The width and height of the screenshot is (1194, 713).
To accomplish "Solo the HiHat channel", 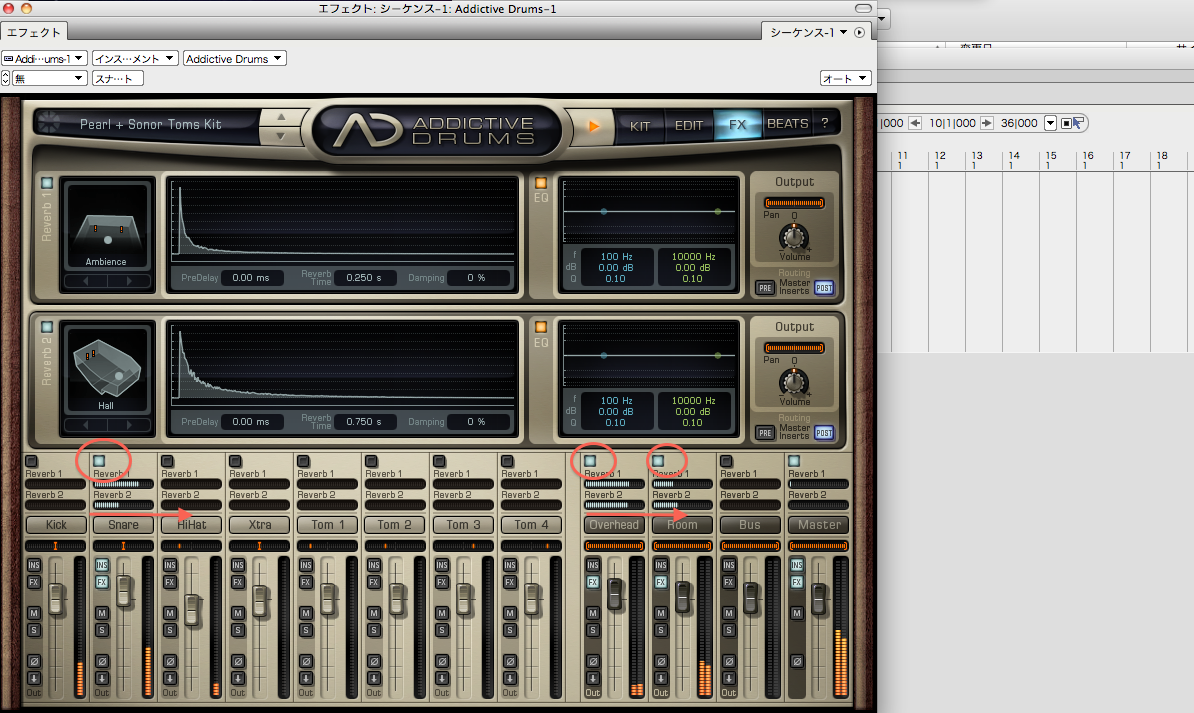I will [170, 629].
